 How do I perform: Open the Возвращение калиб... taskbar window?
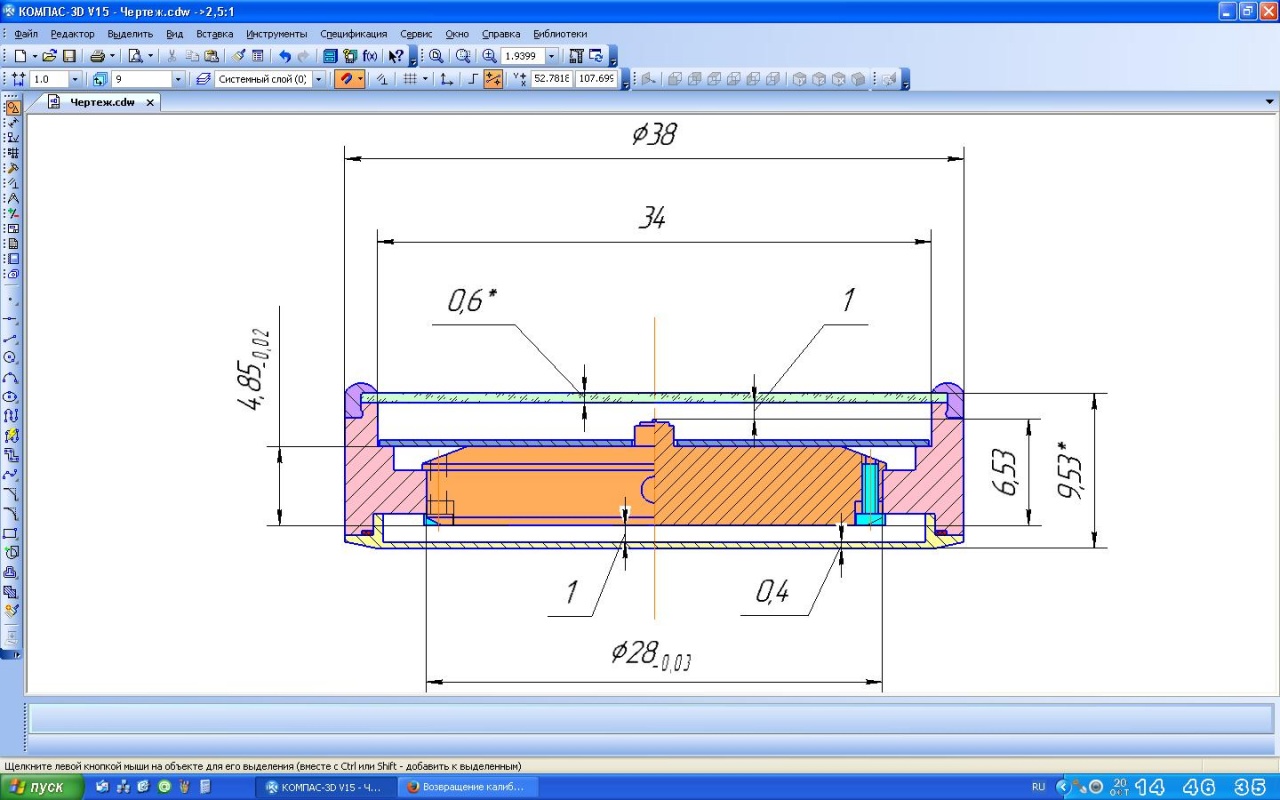pyautogui.click(x=464, y=787)
